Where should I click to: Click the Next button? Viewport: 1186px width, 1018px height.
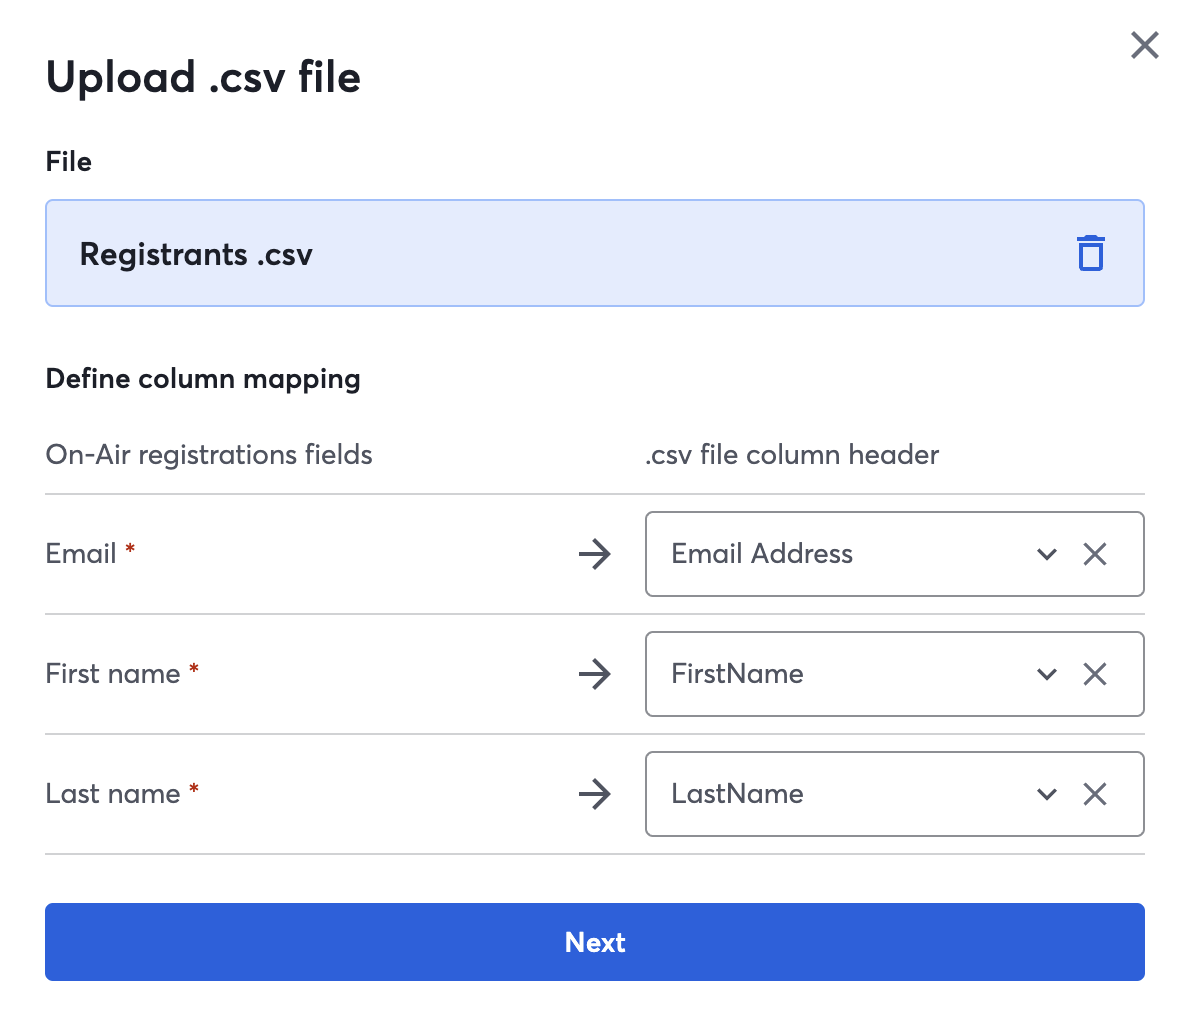[x=595, y=942]
